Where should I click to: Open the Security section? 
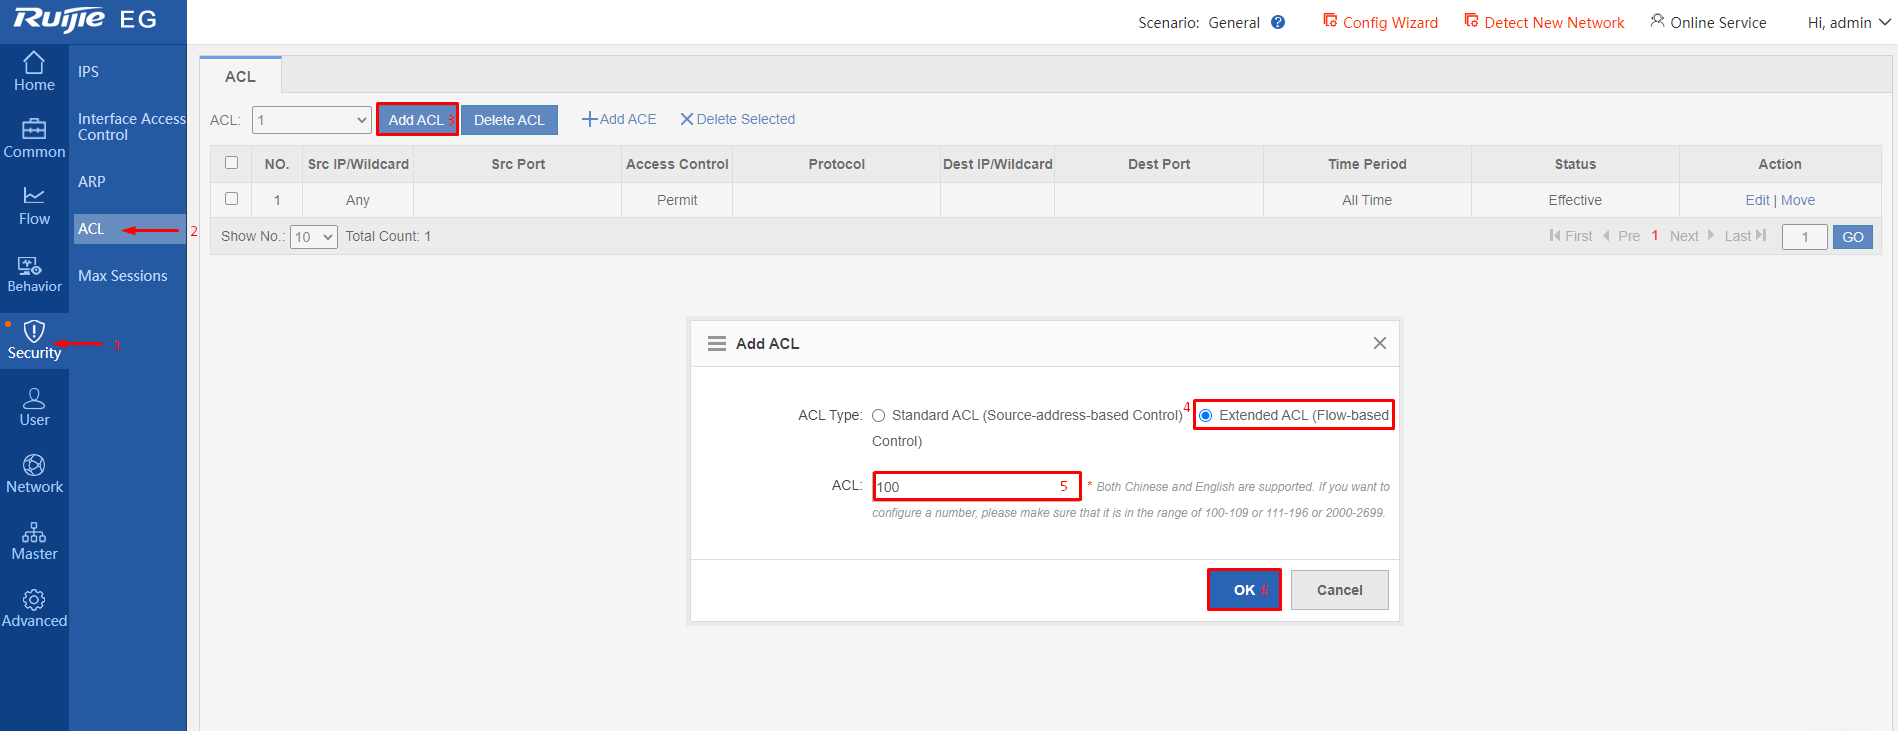tap(34, 340)
